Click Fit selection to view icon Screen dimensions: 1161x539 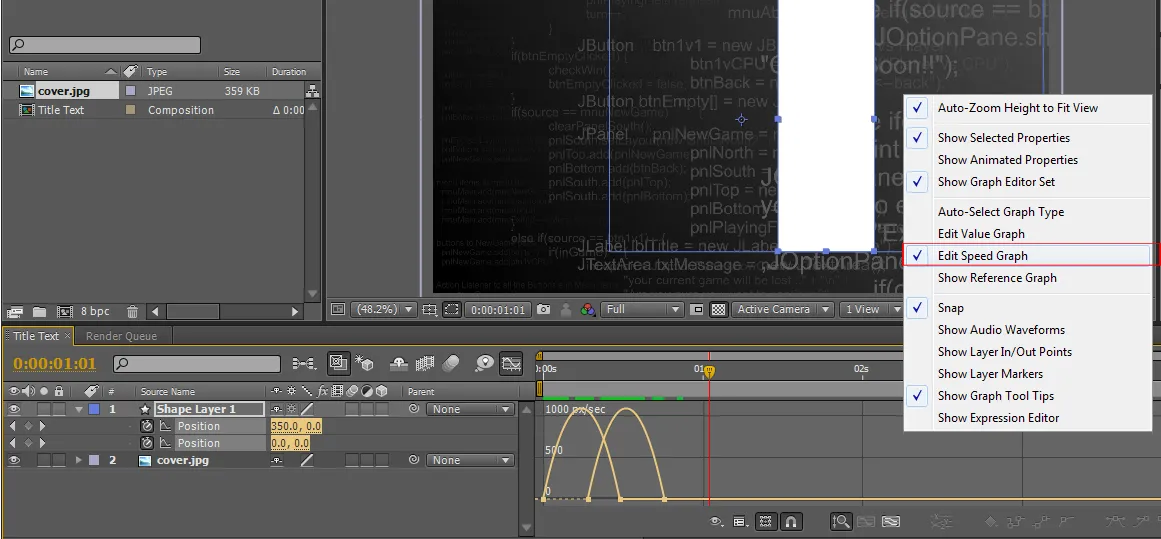coord(866,522)
